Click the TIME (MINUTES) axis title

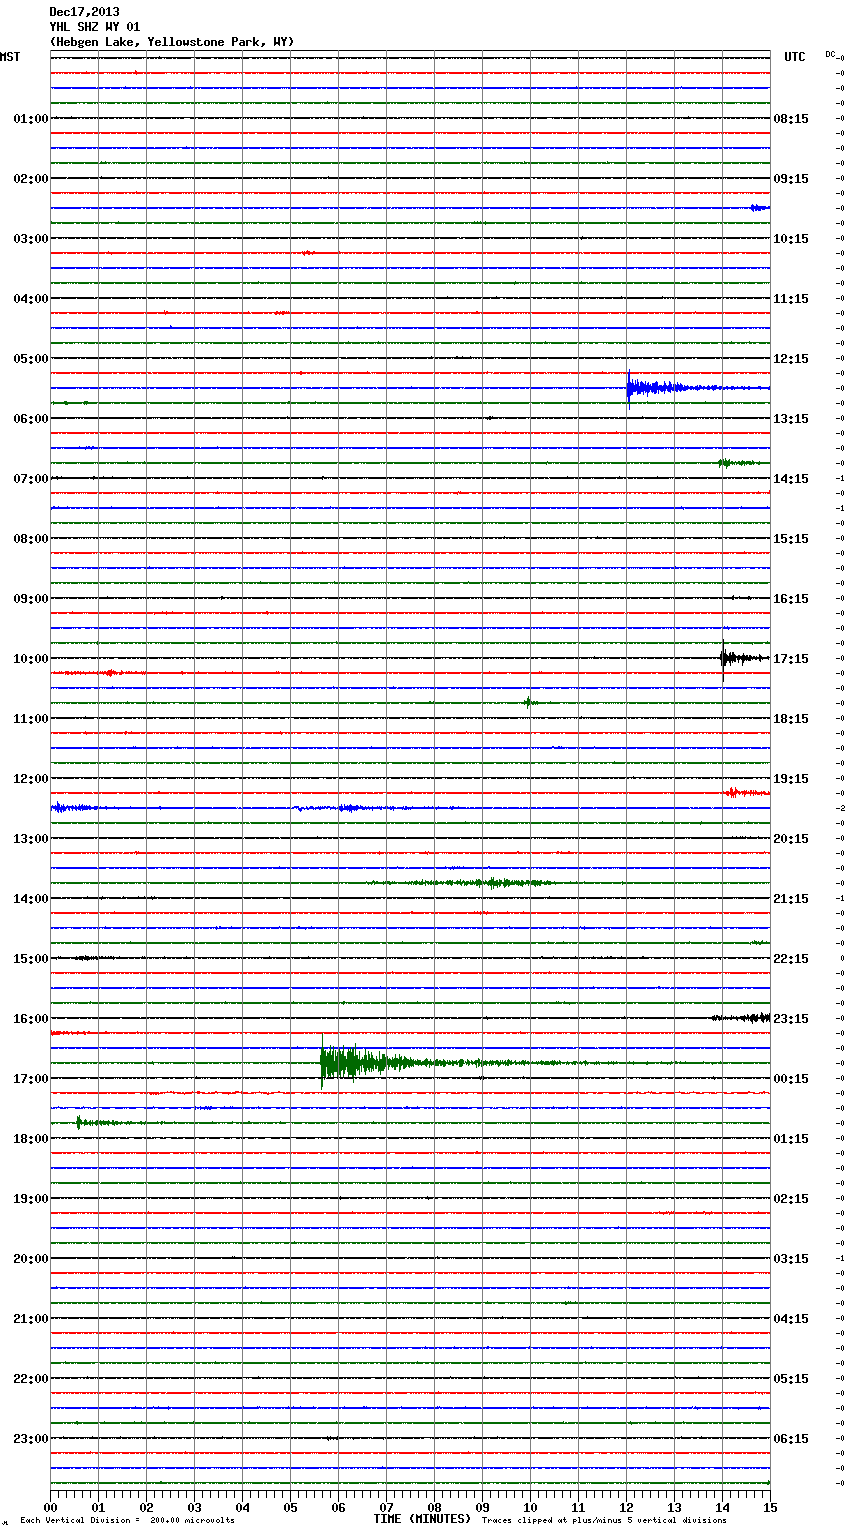(x=422, y=1519)
